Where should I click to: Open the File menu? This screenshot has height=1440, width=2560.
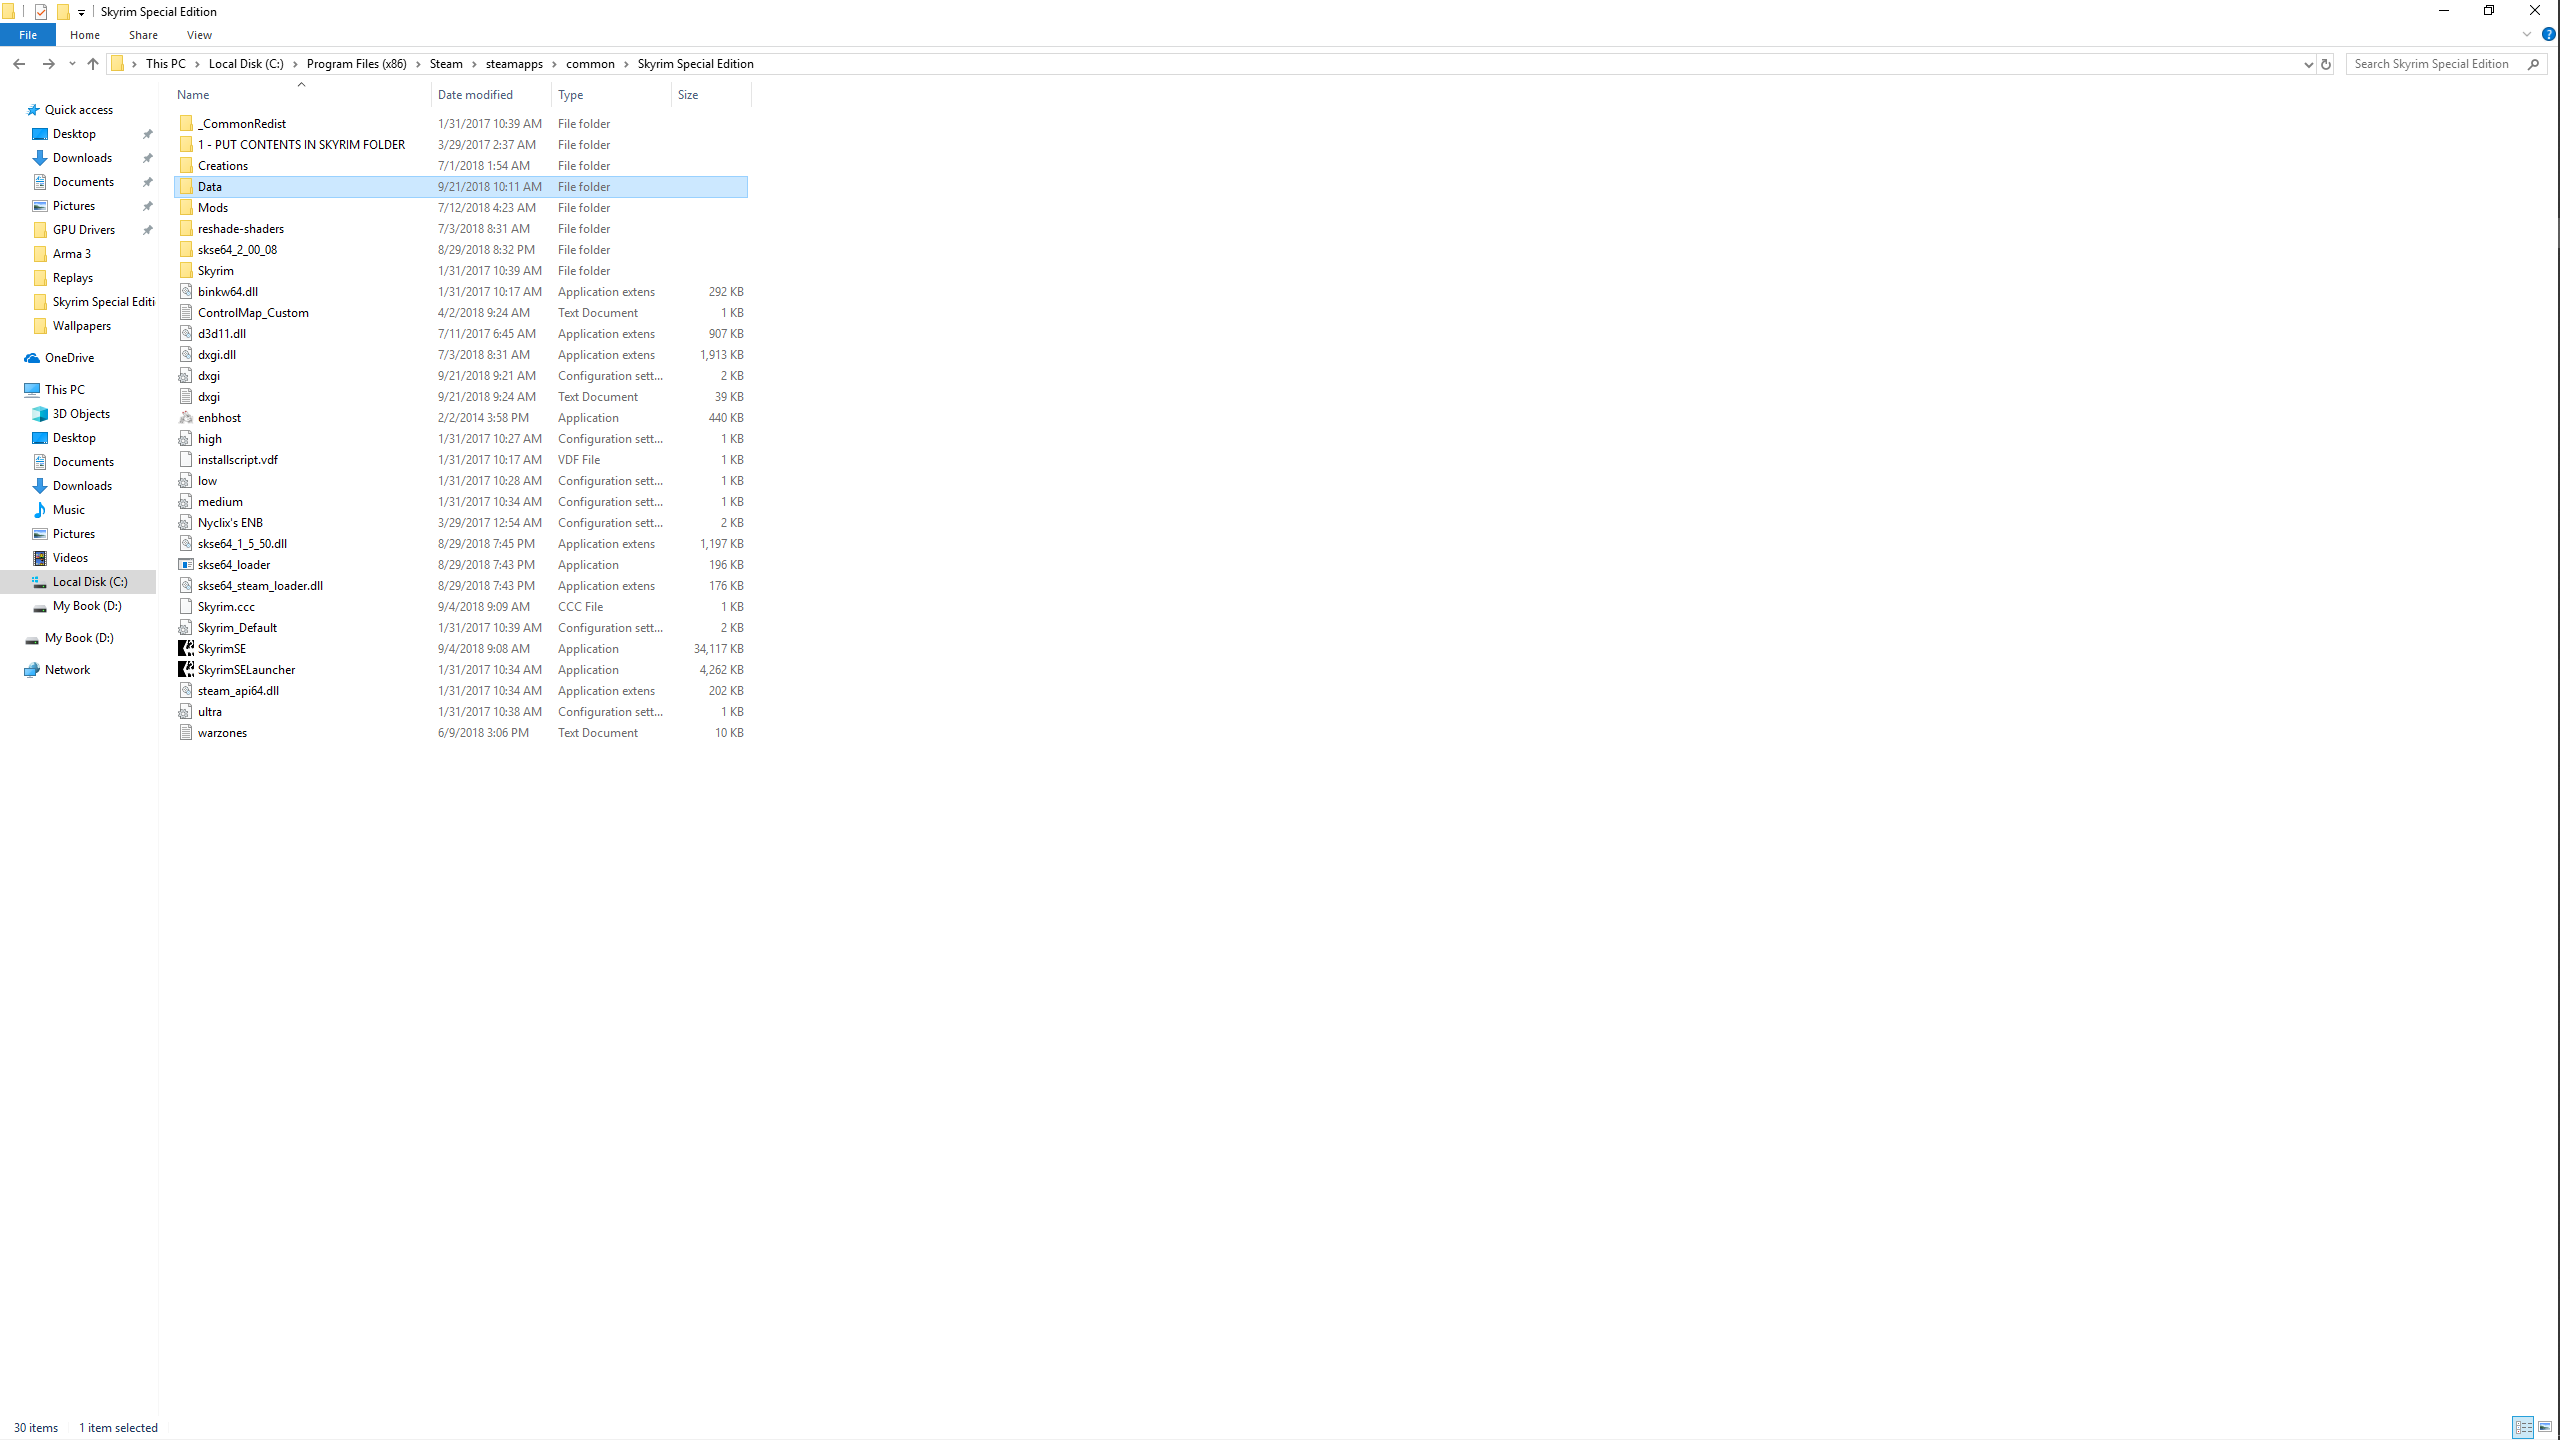[x=28, y=35]
